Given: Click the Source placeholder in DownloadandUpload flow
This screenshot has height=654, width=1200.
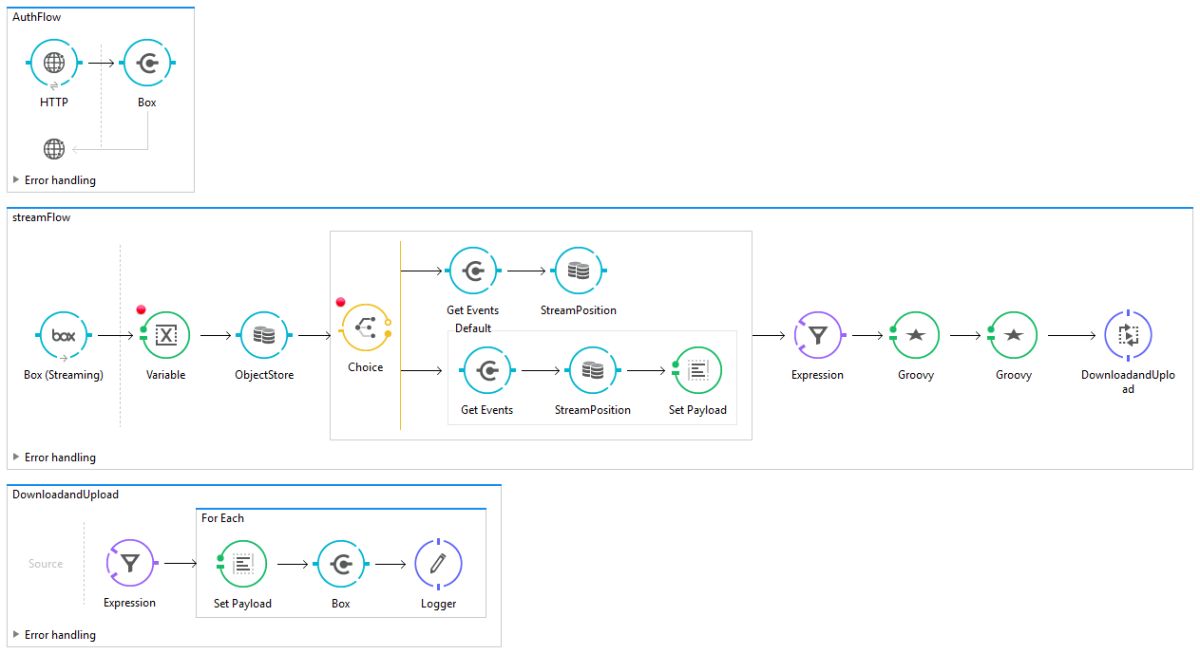Looking at the screenshot, I should (x=45, y=564).
